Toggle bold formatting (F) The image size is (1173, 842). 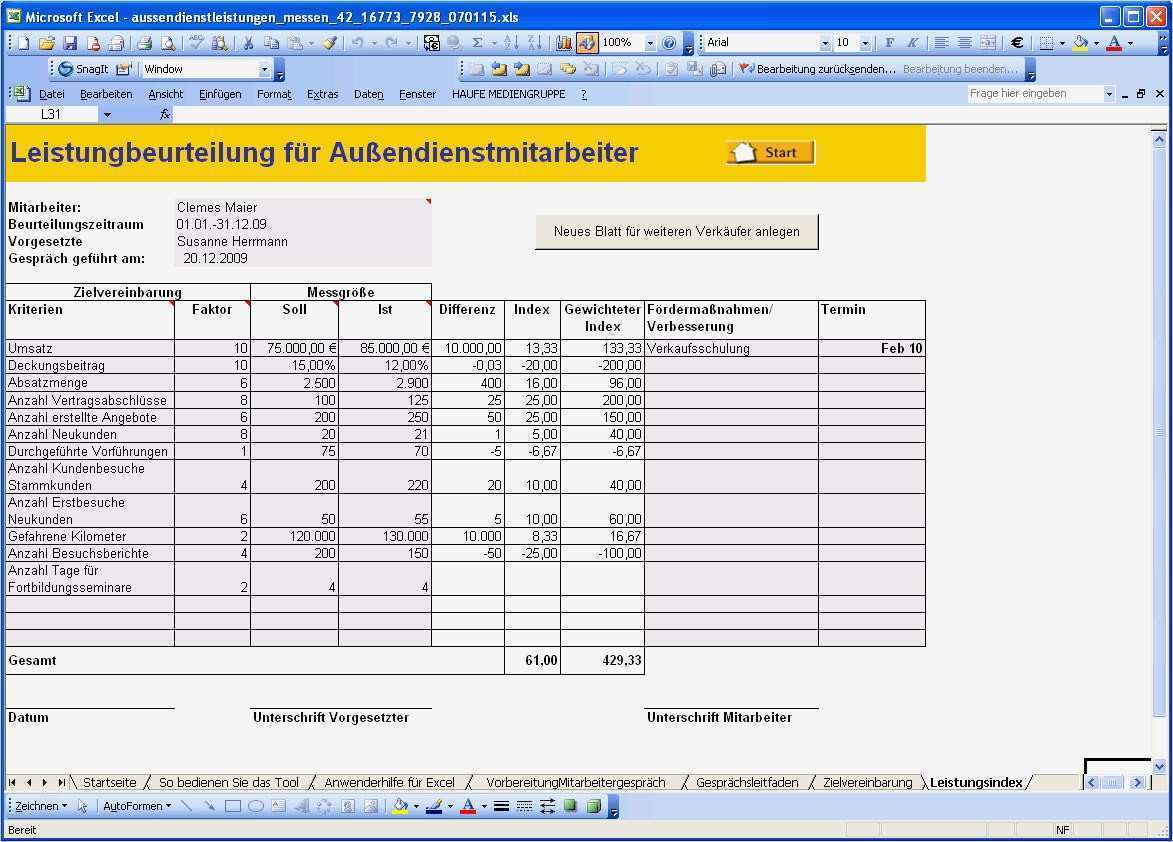pos(889,43)
